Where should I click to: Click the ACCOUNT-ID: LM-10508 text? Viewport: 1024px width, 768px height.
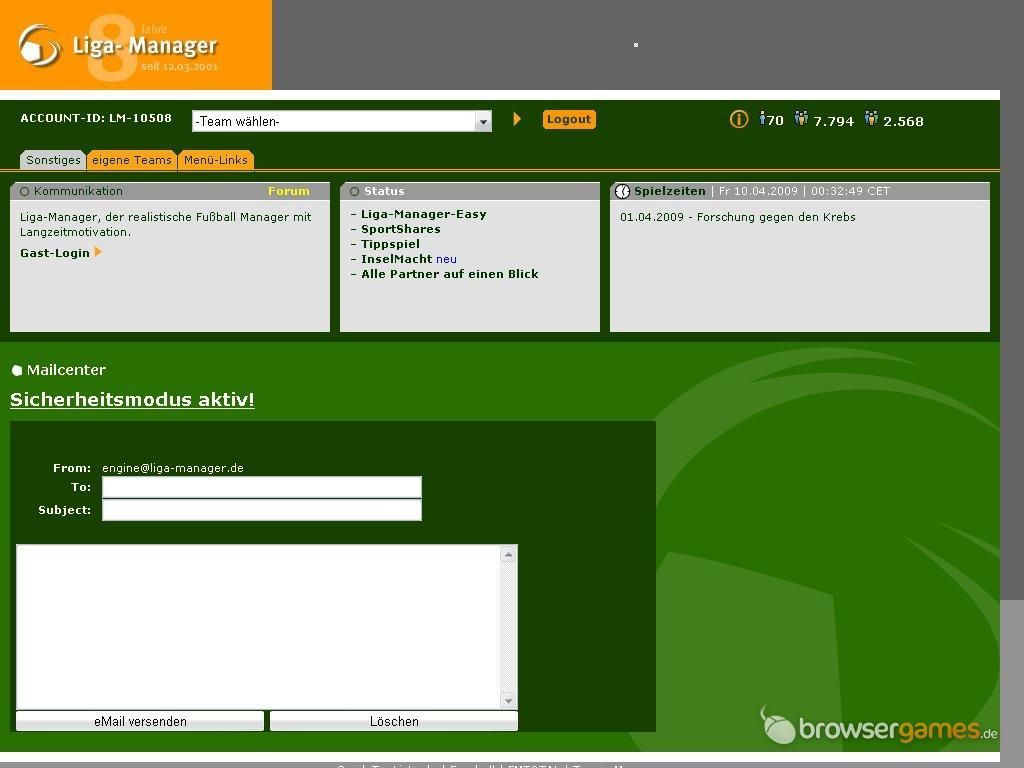tap(96, 118)
